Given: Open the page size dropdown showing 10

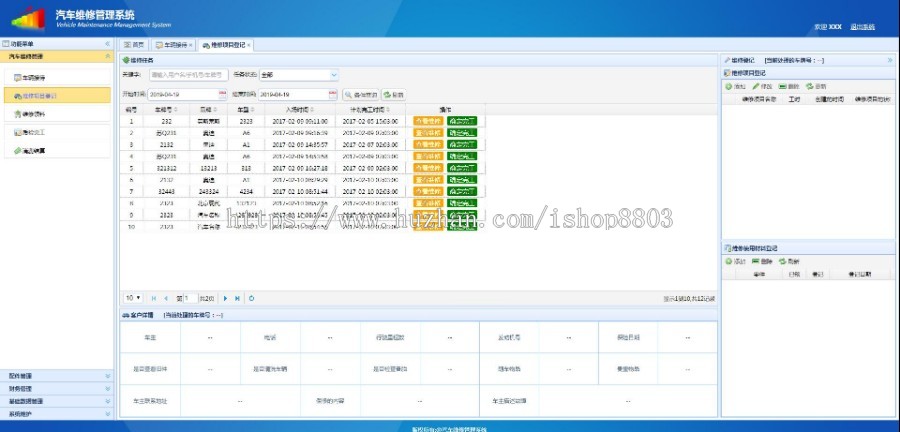Looking at the screenshot, I should 137,298.
